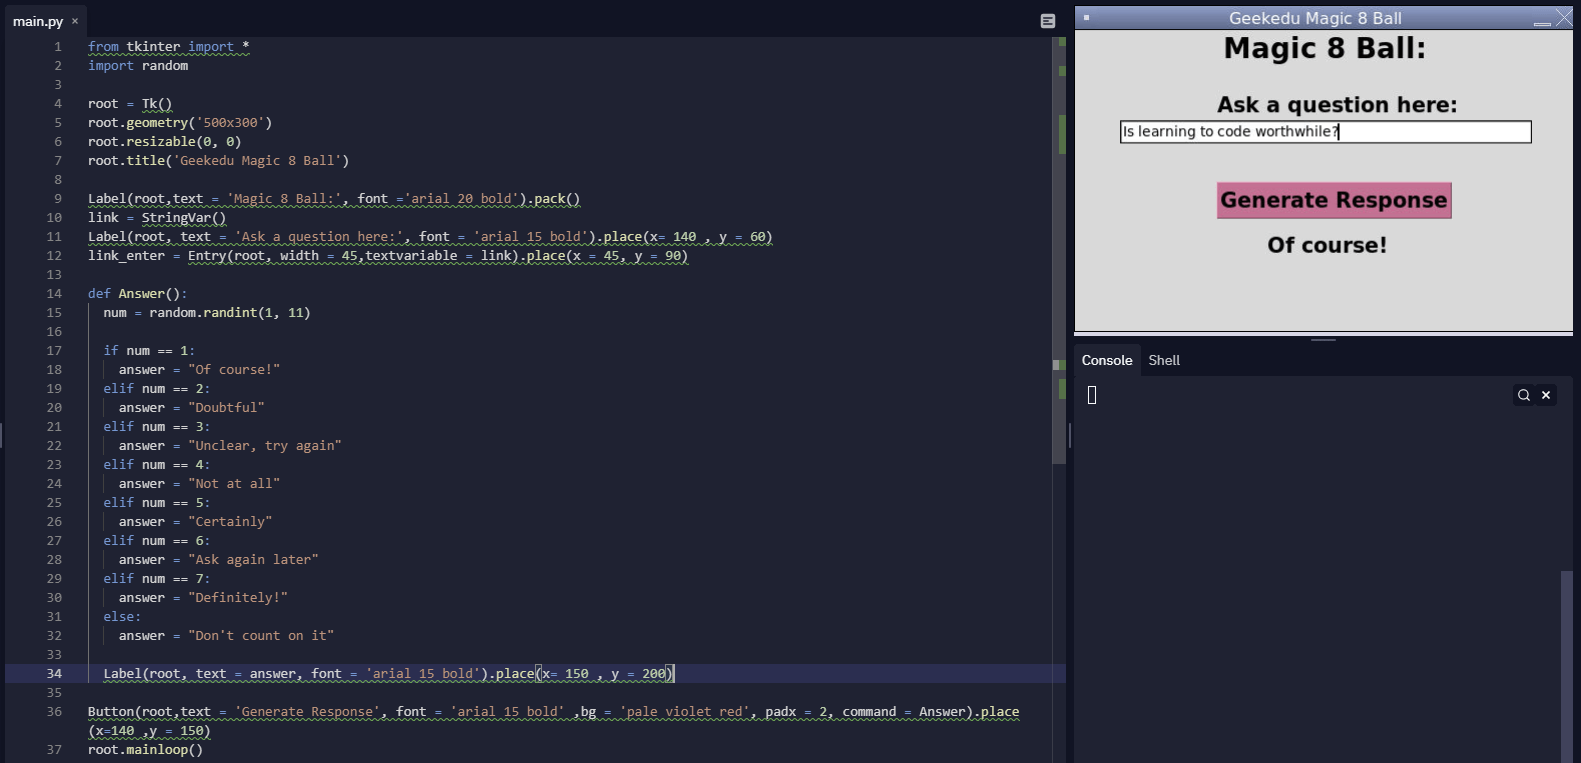Click the "Unclear, try again" string
1581x763 pixels.
pos(265,446)
